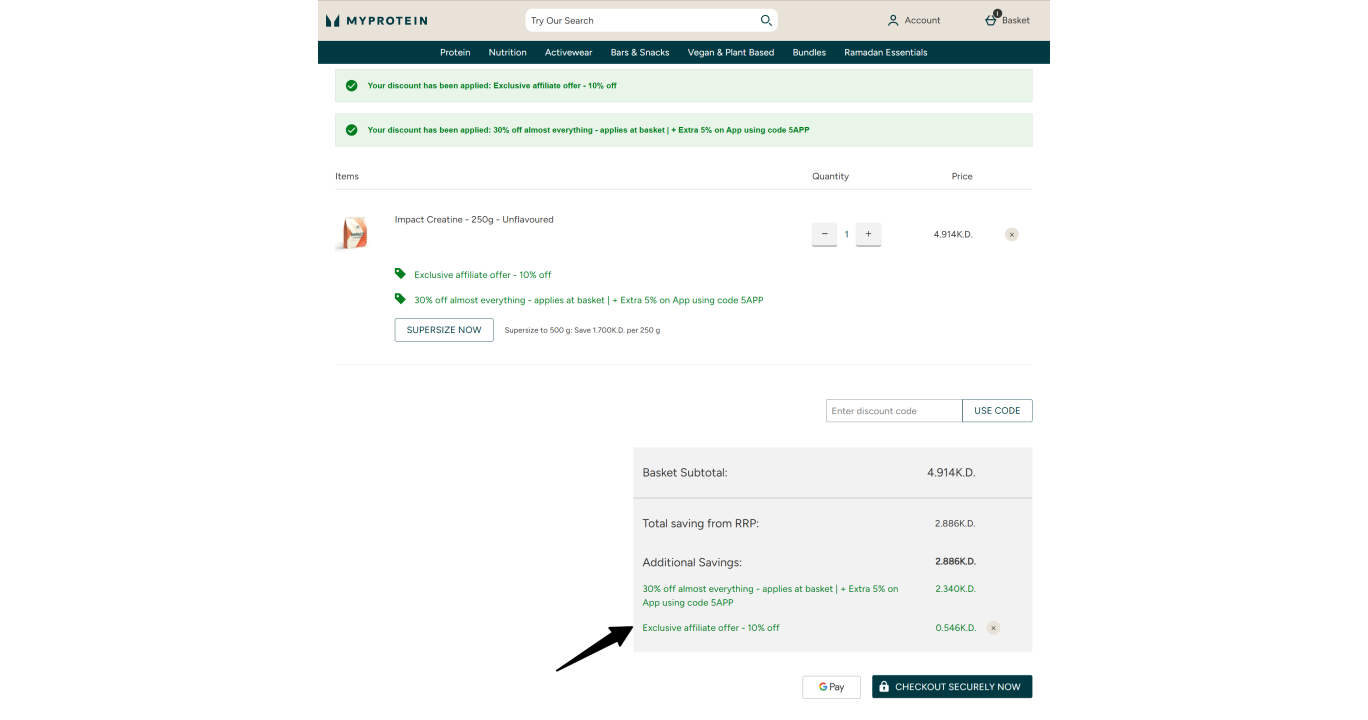This screenshot has width=1368, height=720.
Task: Click 'Exclusive affiliate offer - 10% off' in savings summary
Action: [x=711, y=628]
